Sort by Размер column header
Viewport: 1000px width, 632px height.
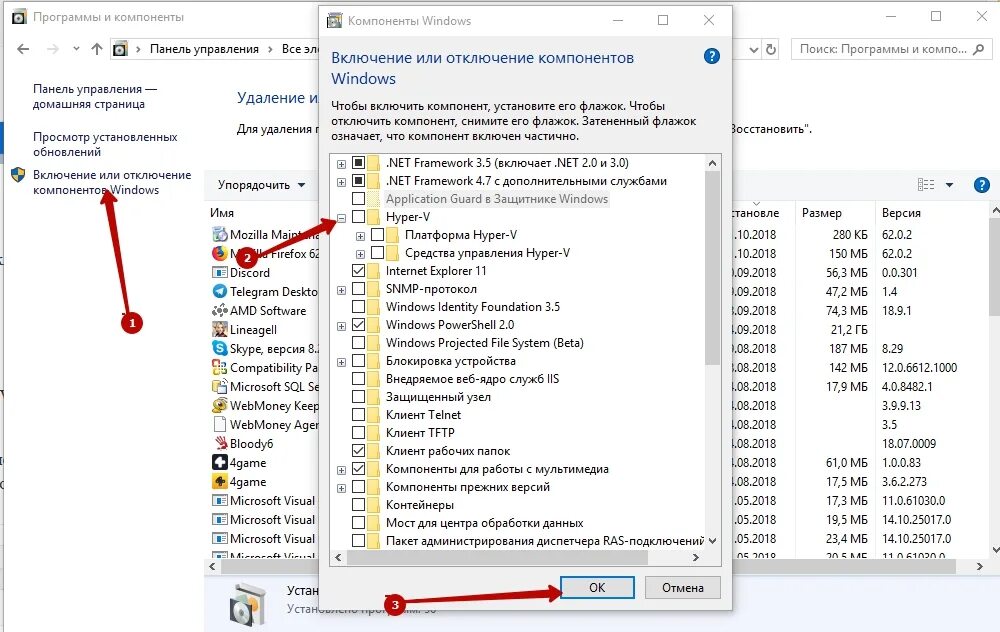pos(821,213)
